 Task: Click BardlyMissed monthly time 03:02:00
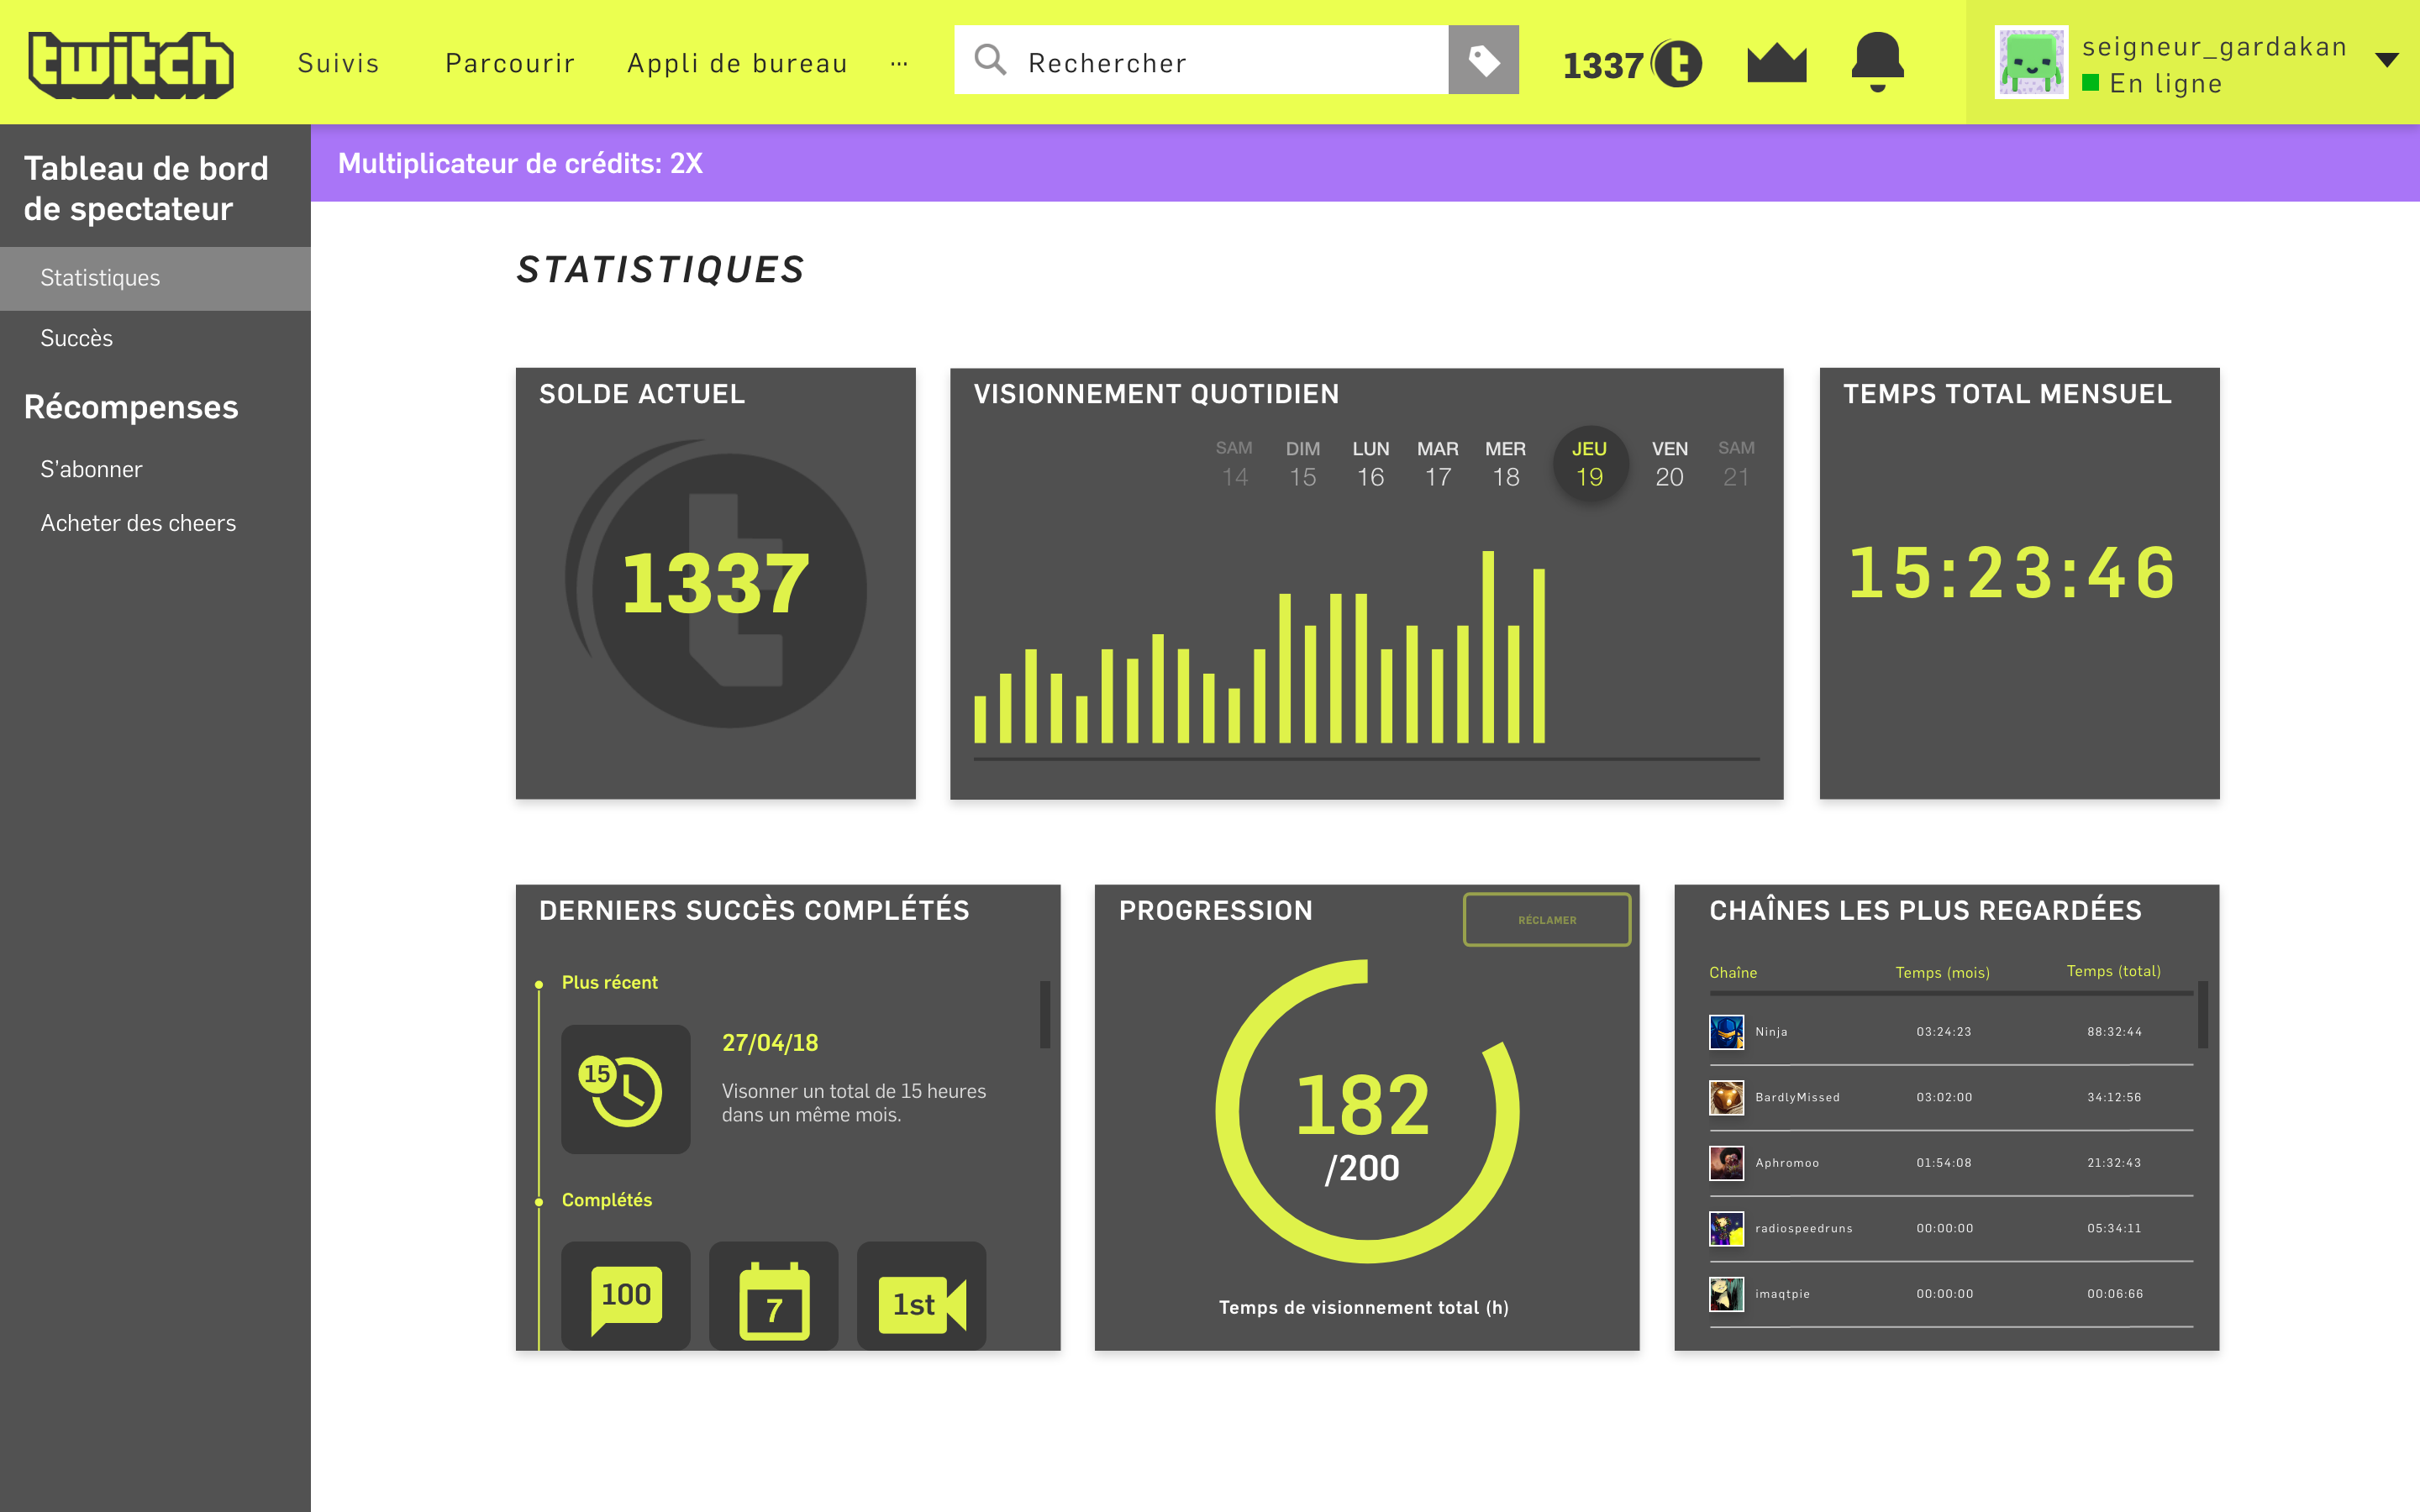(1944, 1097)
